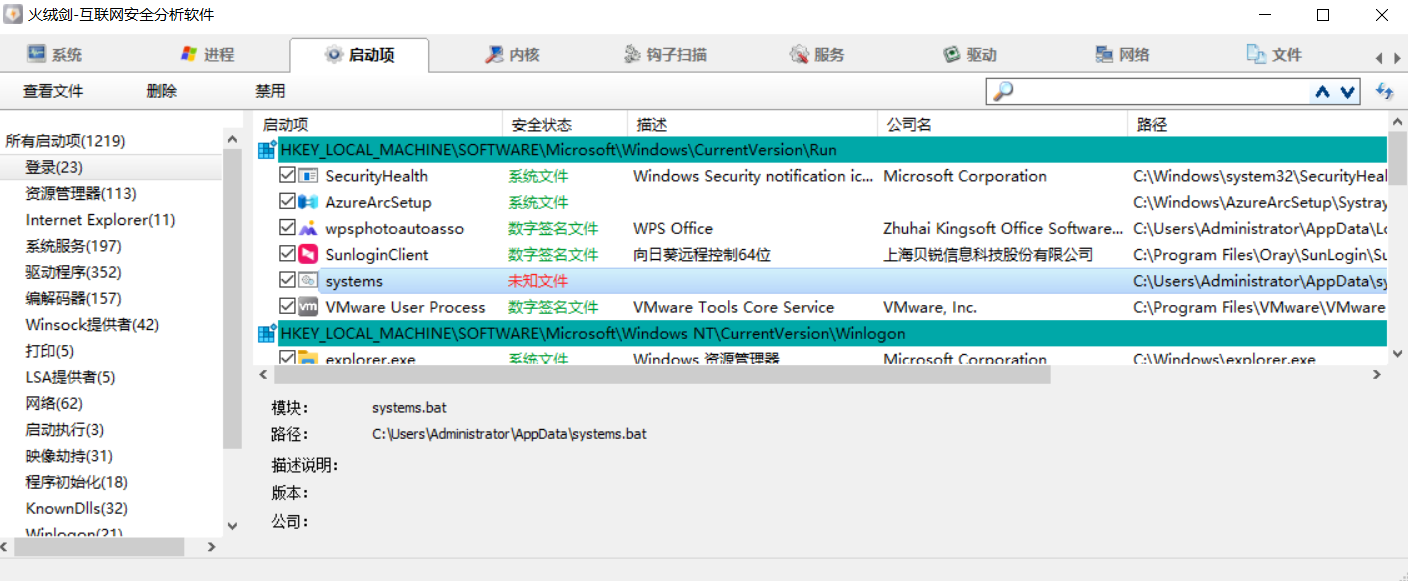Sort by 路径 column header

click(x=1257, y=124)
